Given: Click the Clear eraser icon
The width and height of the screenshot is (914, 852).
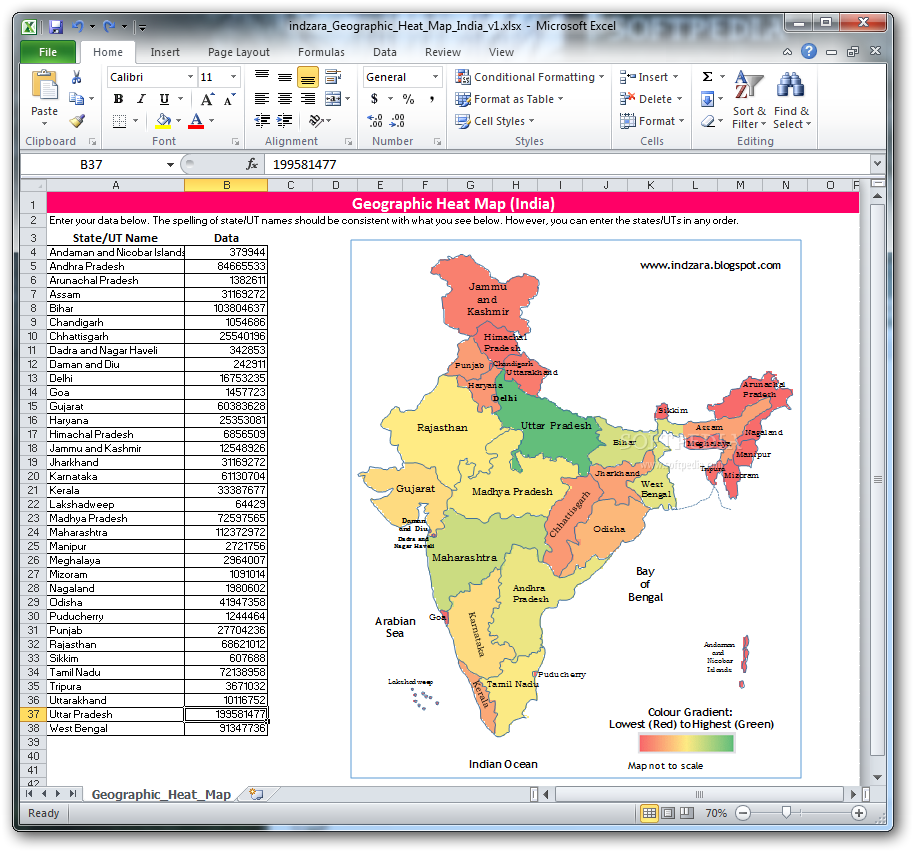Looking at the screenshot, I should [708, 121].
